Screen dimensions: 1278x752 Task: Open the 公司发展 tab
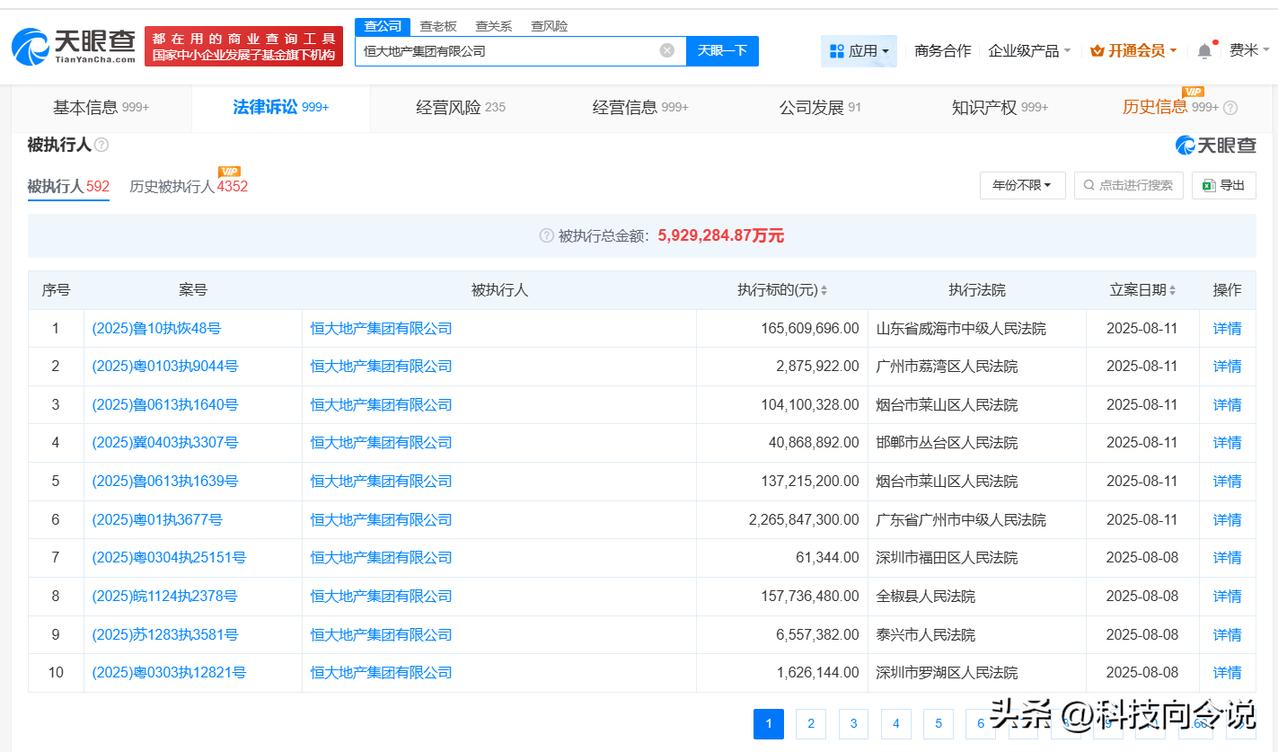[x=819, y=107]
